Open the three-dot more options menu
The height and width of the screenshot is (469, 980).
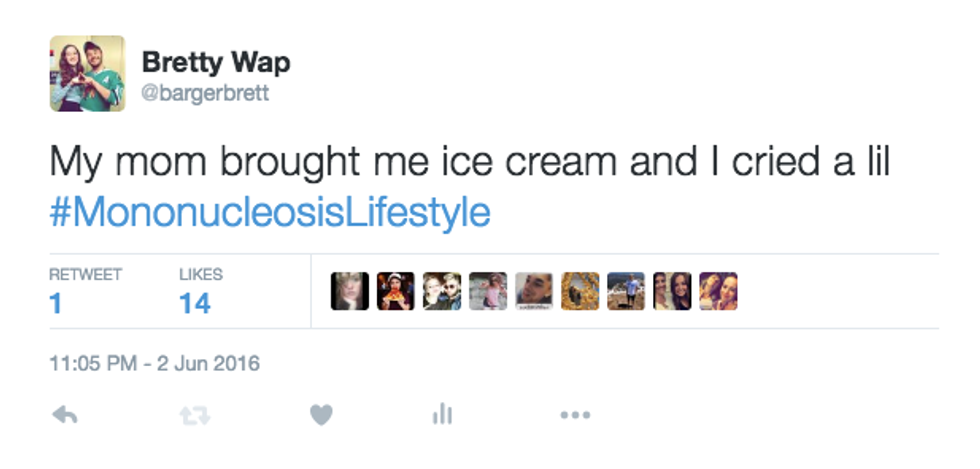(575, 415)
